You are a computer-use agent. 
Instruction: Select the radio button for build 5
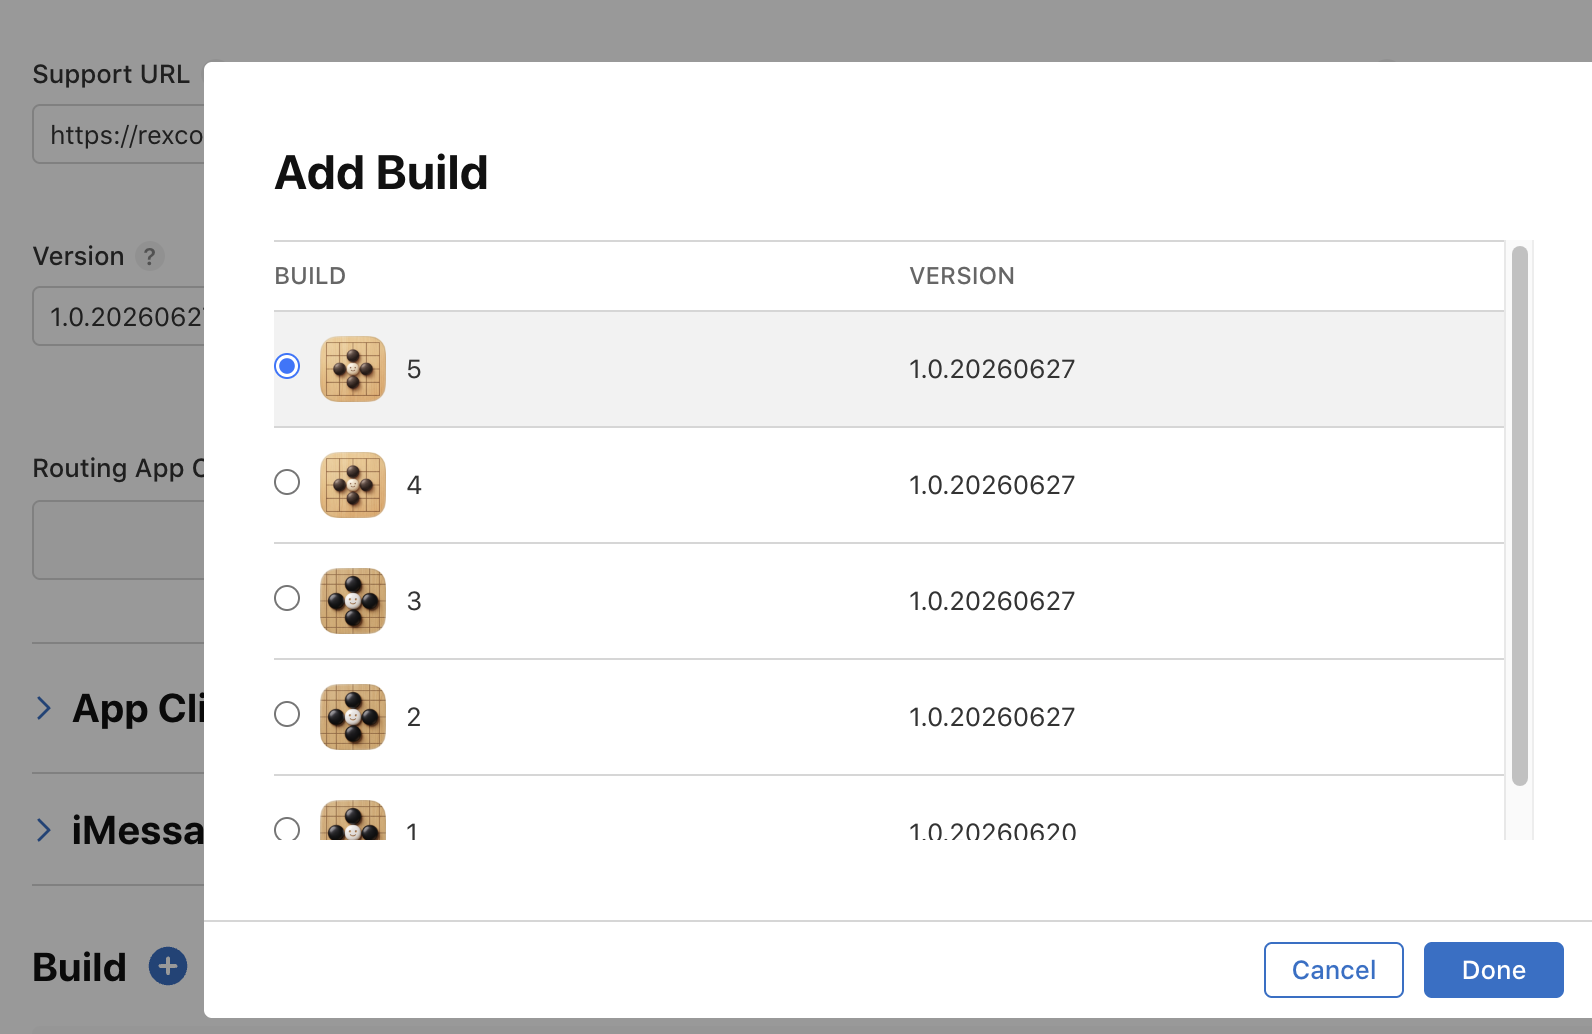point(287,366)
